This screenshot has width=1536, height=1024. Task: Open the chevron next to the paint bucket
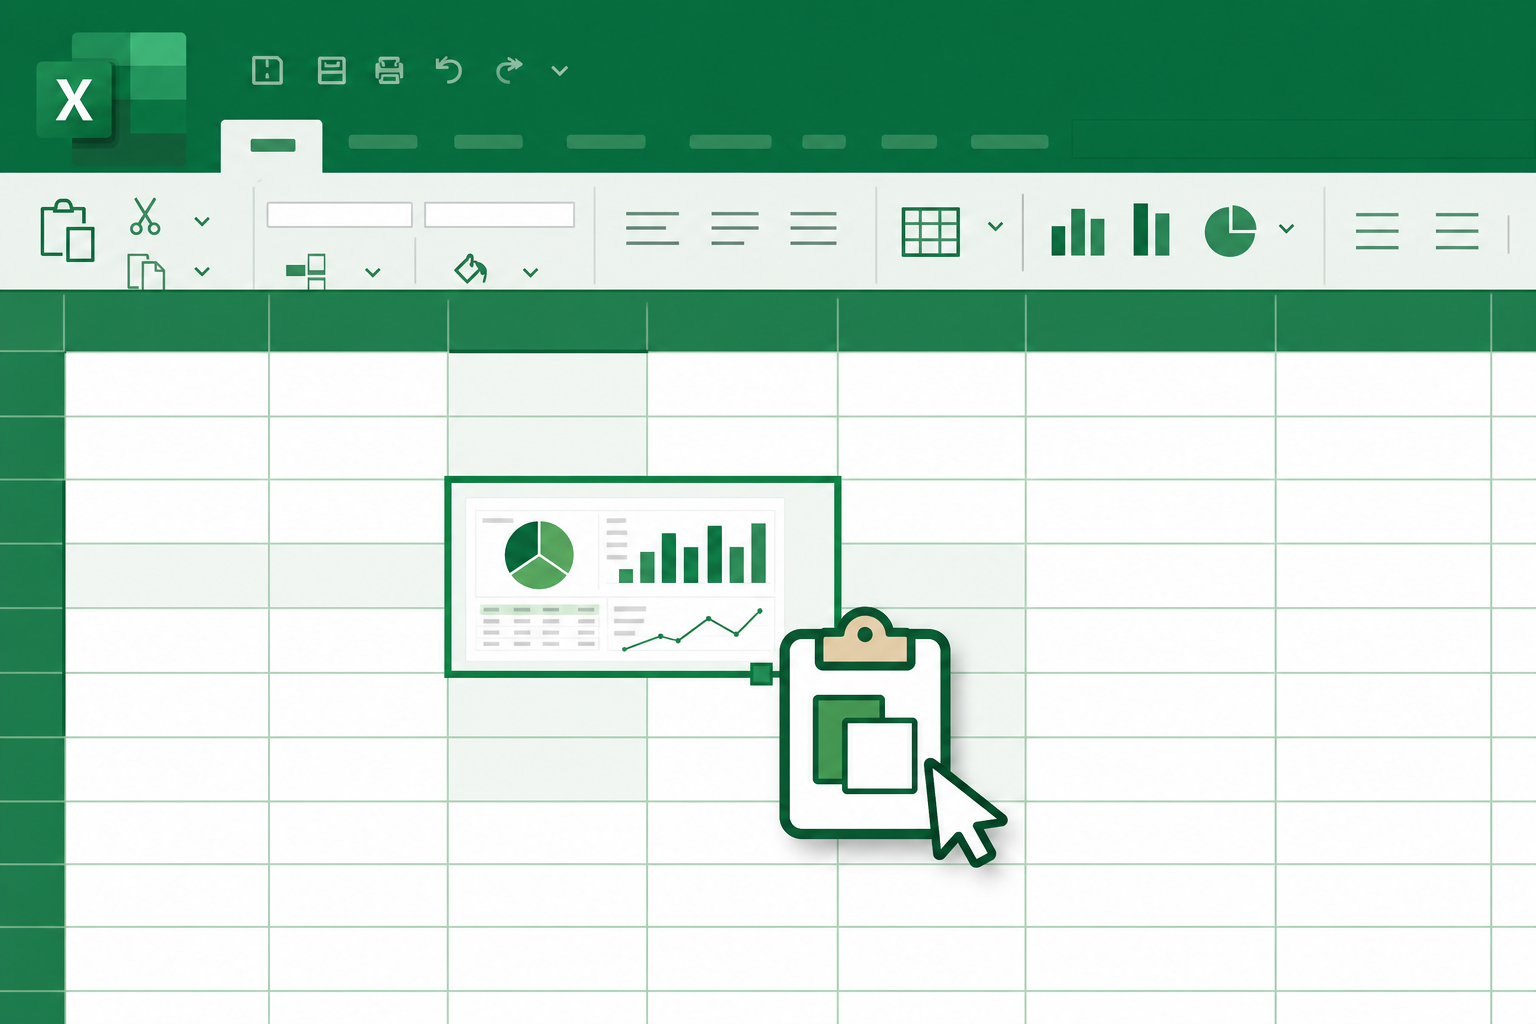point(531,272)
